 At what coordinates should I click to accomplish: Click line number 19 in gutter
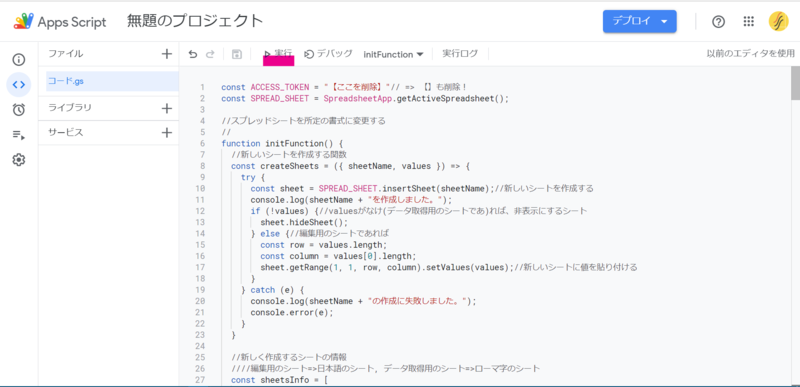pyautogui.click(x=201, y=290)
